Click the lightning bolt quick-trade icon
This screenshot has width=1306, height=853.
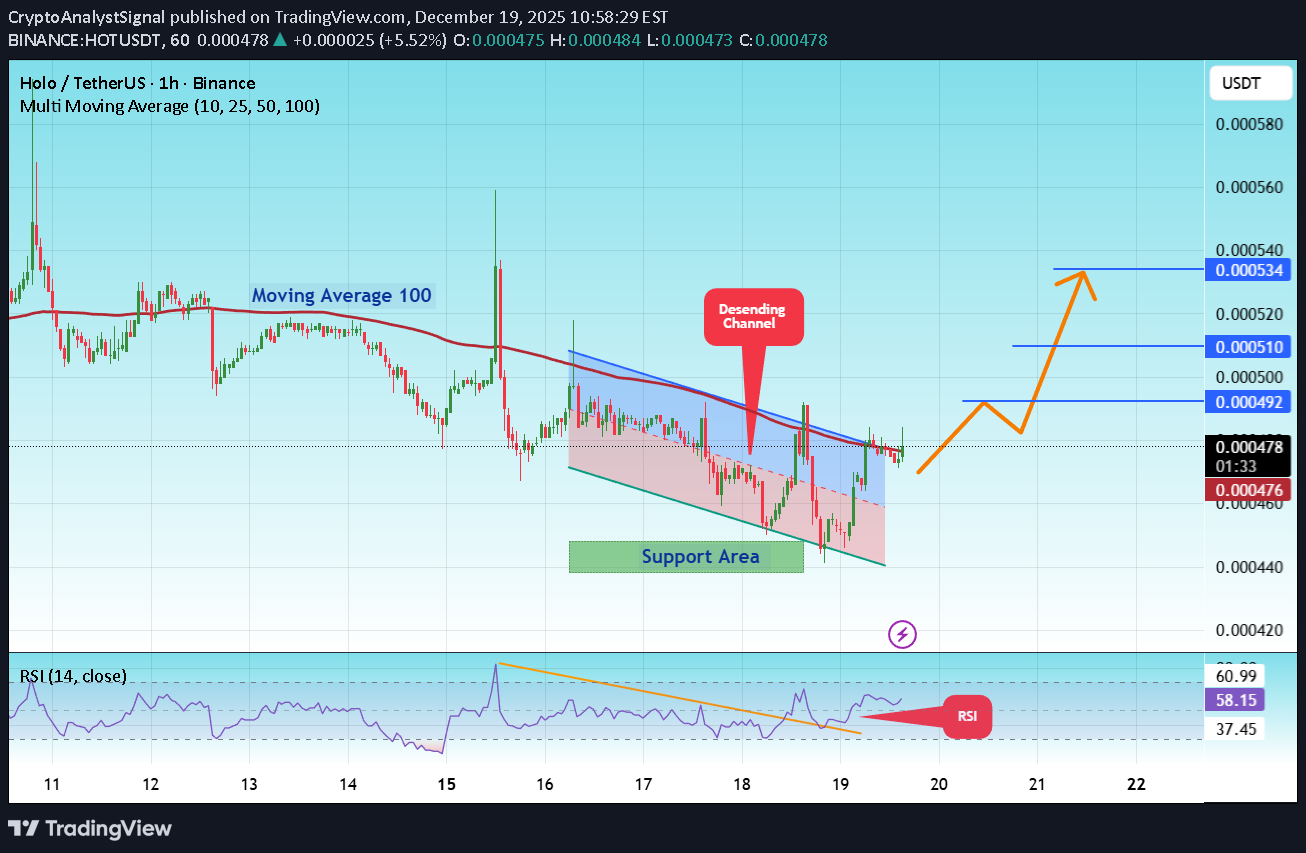click(x=901, y=635)
